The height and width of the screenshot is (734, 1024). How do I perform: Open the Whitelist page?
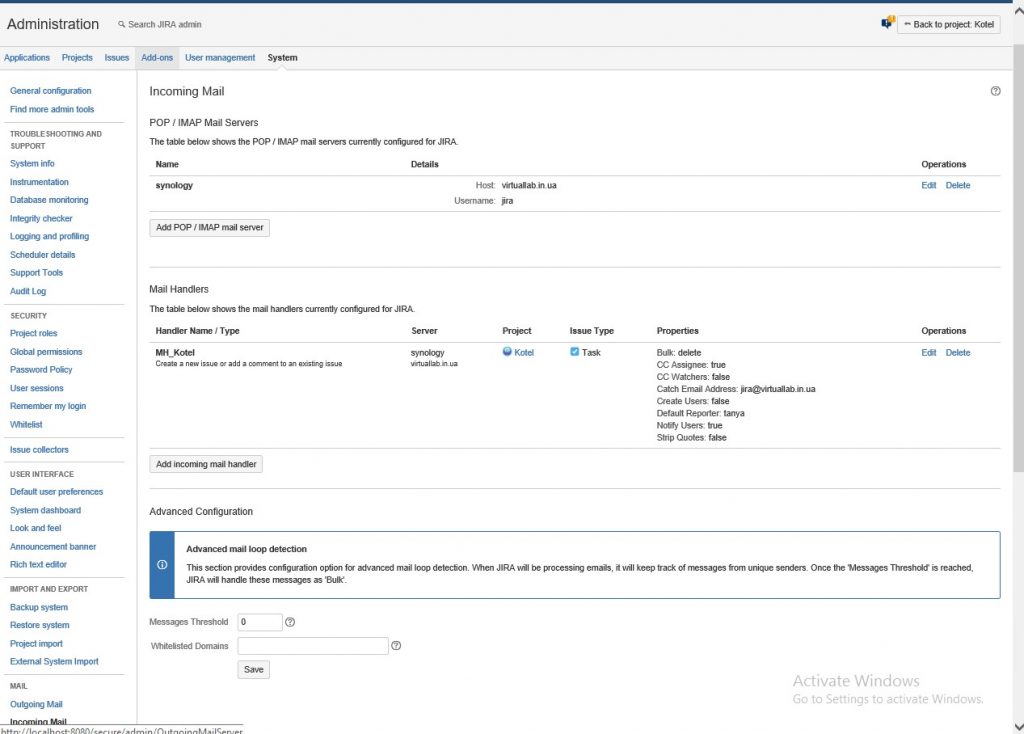coord(26,424)
